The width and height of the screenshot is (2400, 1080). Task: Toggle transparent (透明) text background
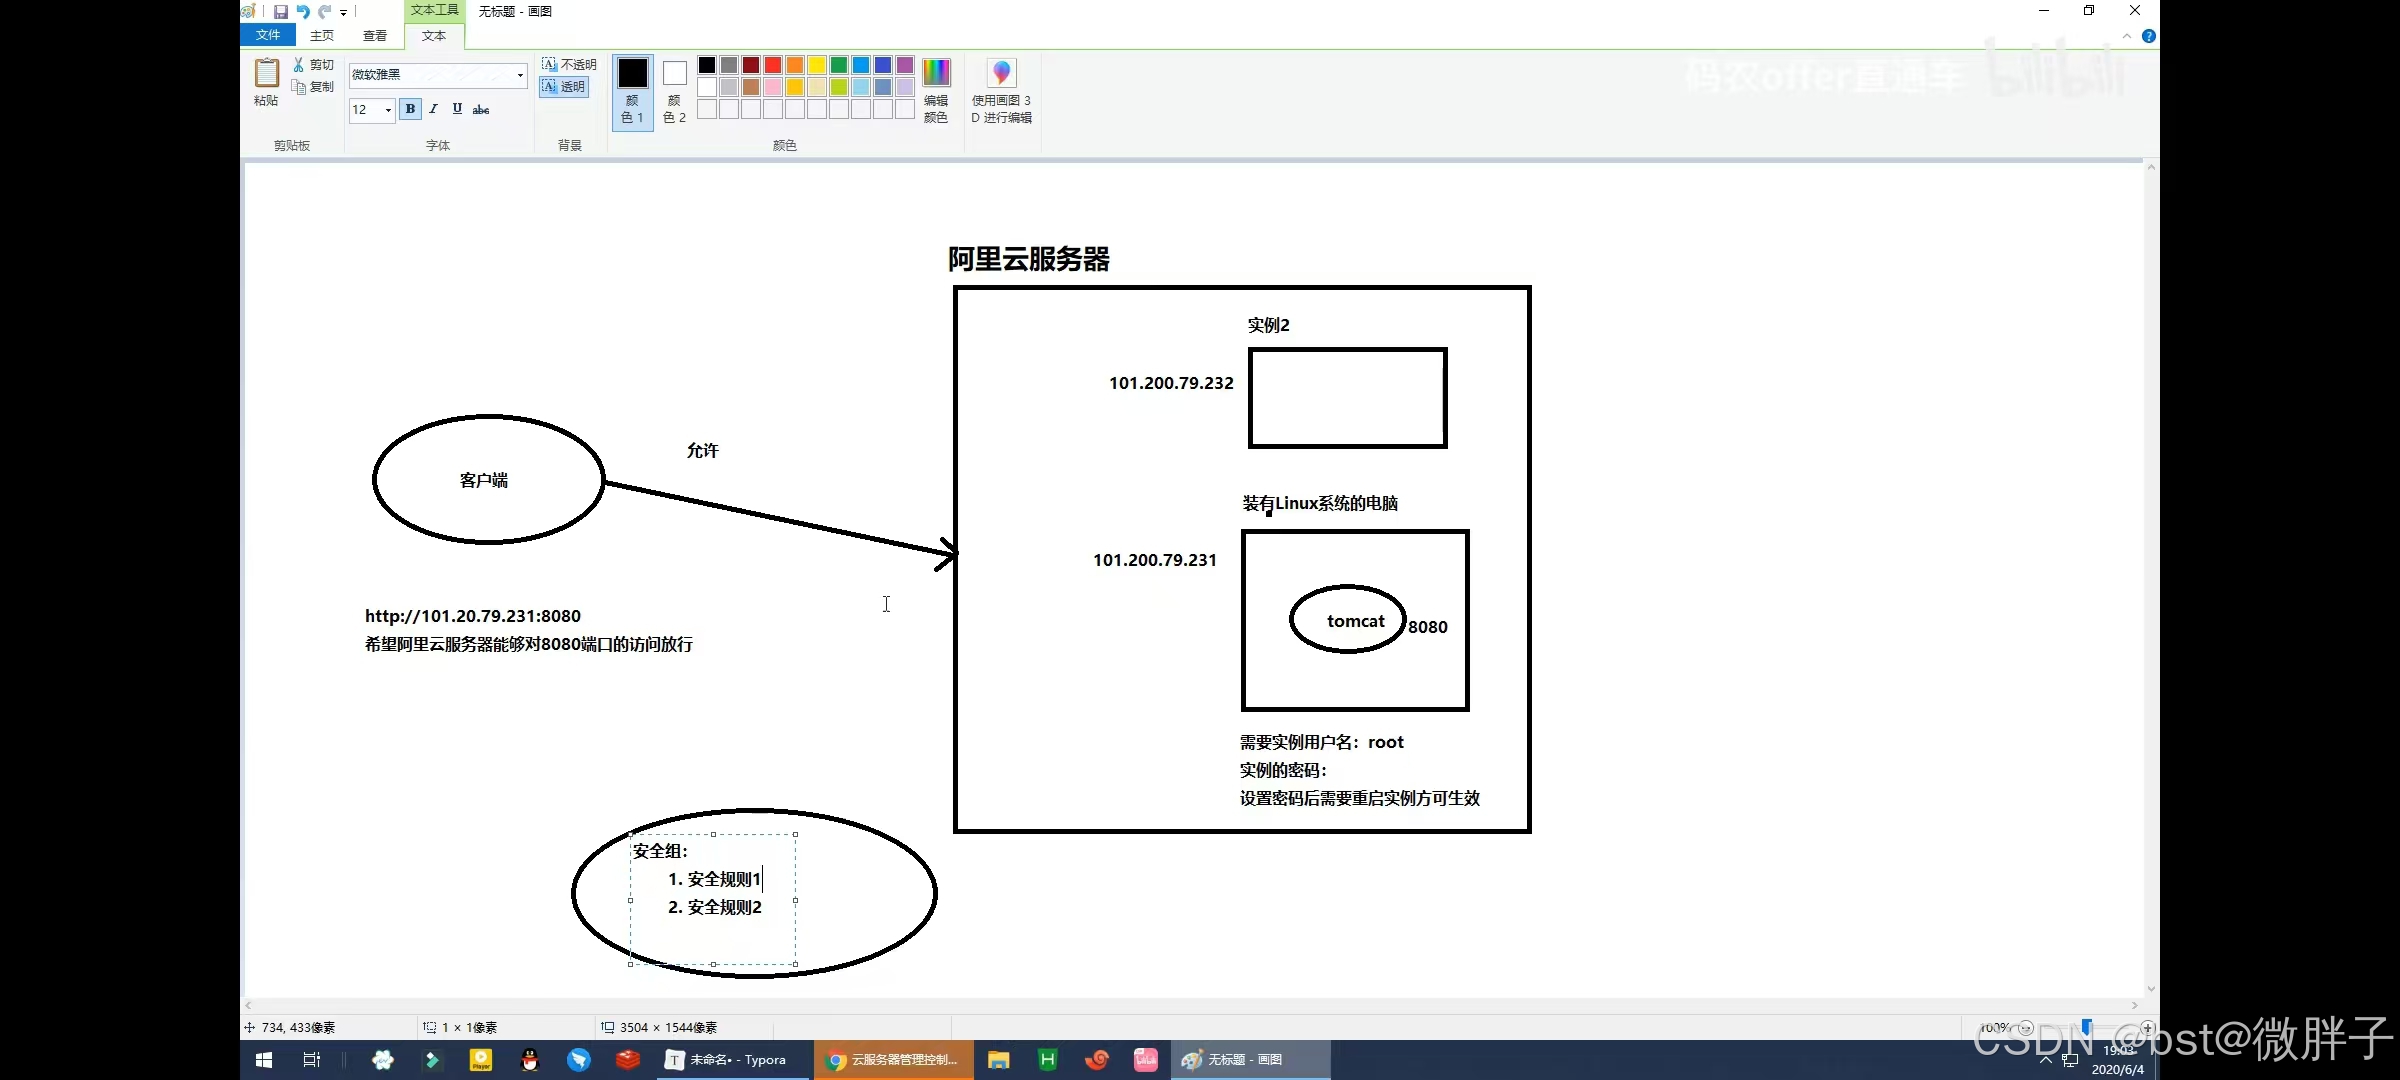click(x=564, y=86)
